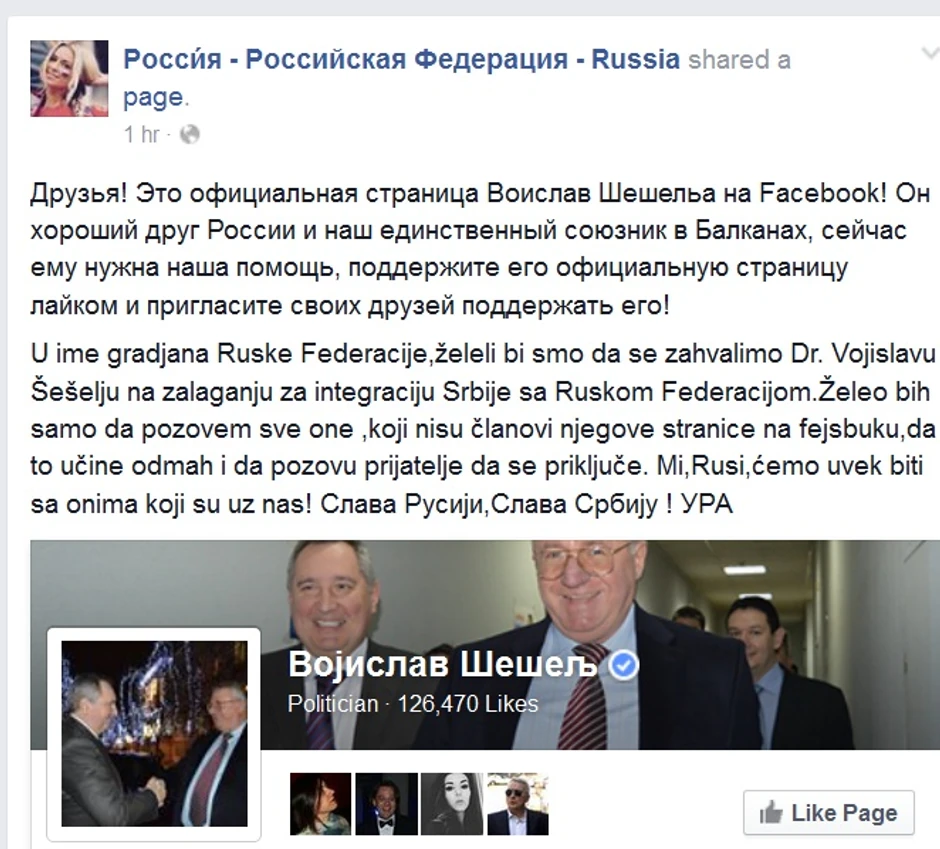Click the fourth friend thumbnail, man in sunglasses
The width and height of the screenshot is (940, 849).
pyautogui.click(x=518, y=804)
